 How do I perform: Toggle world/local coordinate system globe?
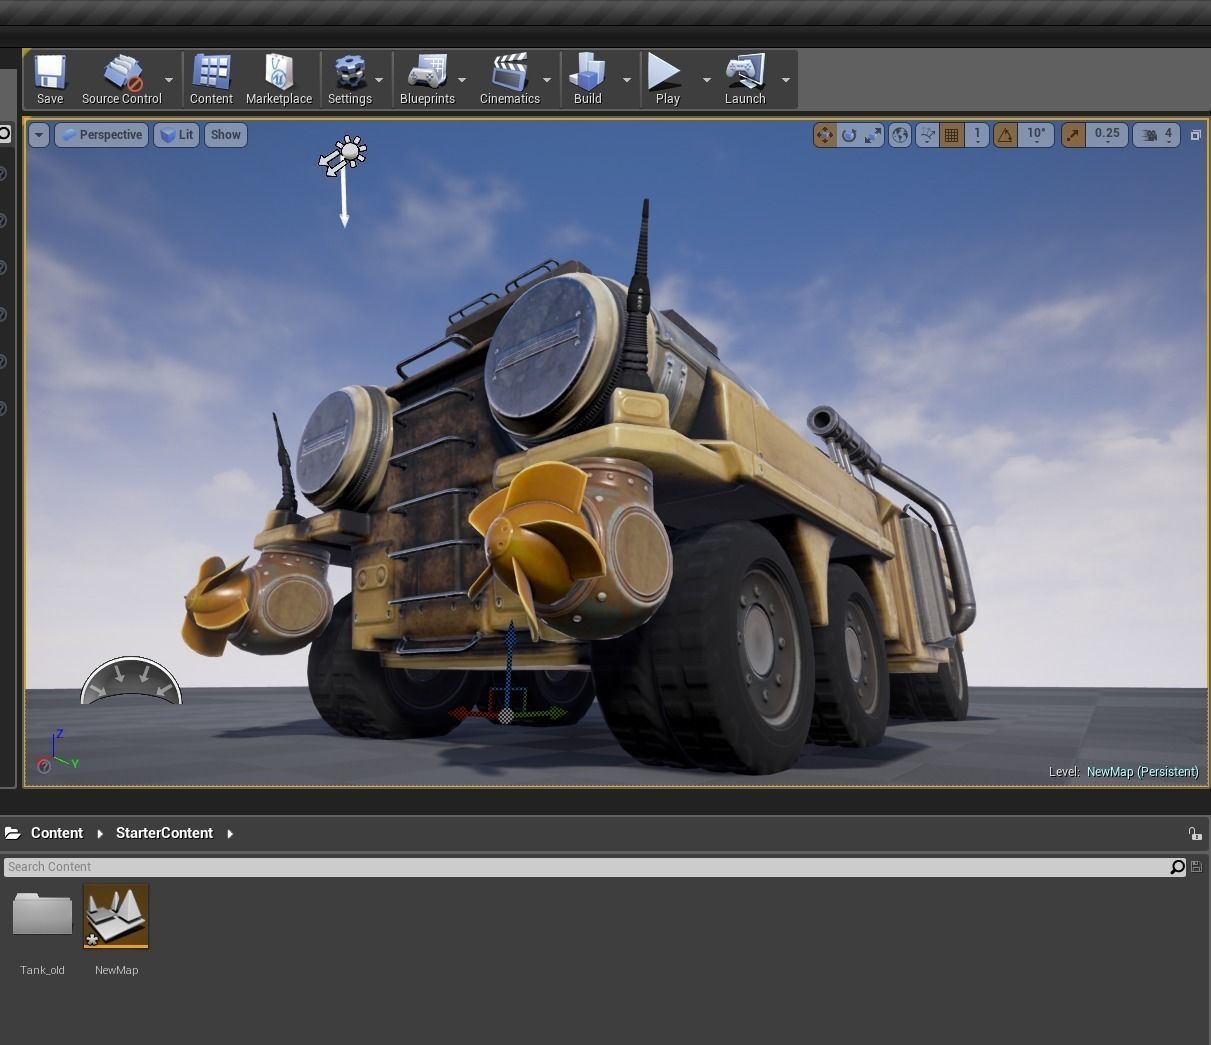pos(900,135)
